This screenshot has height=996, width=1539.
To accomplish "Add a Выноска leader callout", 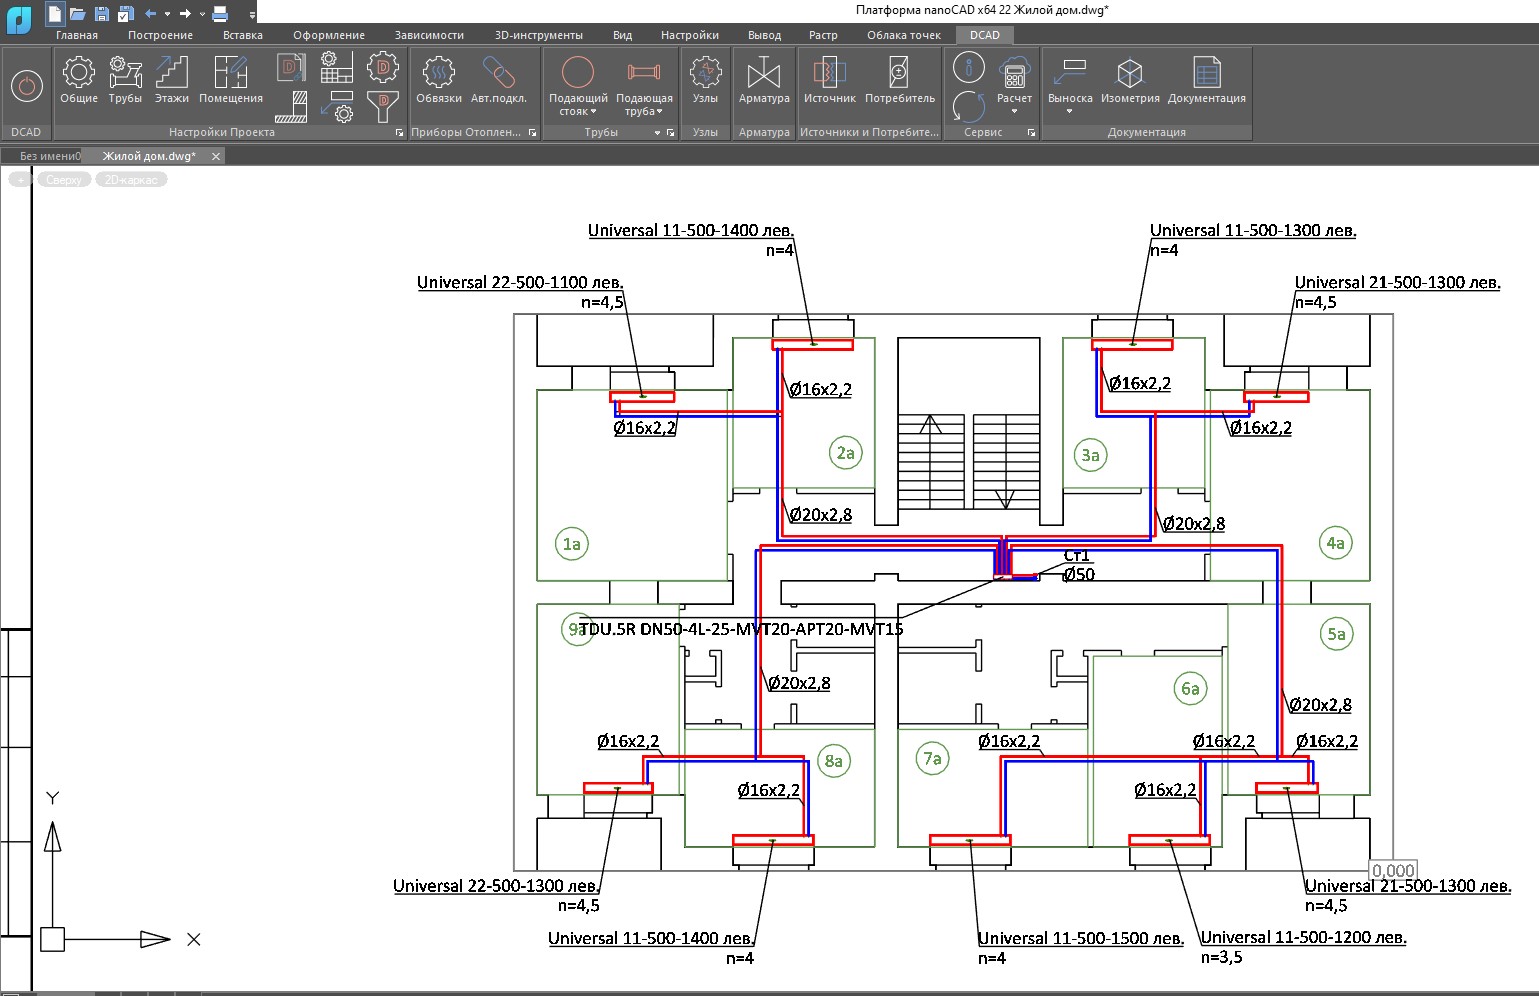I will pos(1070,85).
